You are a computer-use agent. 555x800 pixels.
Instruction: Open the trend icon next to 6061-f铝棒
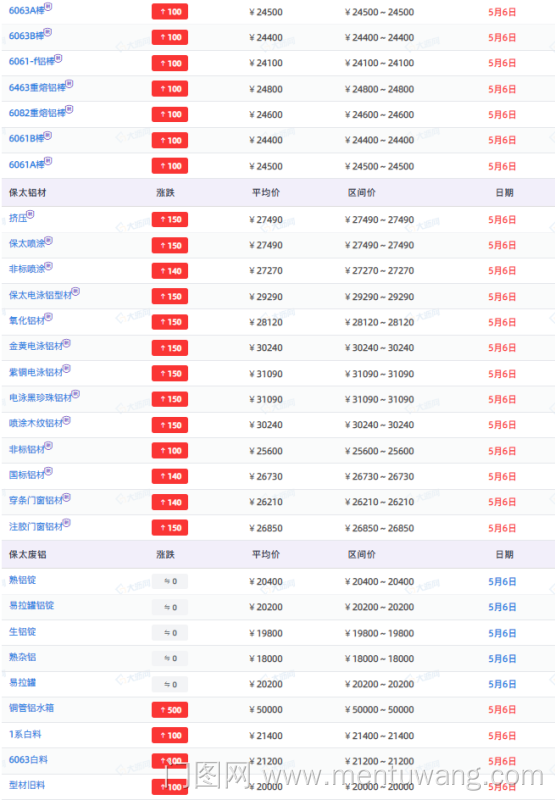59,58
